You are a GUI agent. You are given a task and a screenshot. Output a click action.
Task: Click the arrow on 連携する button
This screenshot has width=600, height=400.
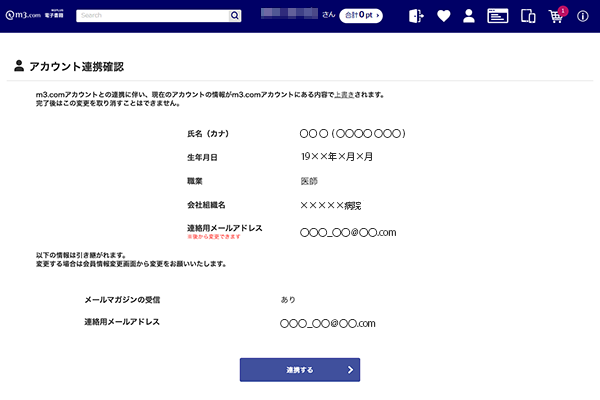coord(349,370)
